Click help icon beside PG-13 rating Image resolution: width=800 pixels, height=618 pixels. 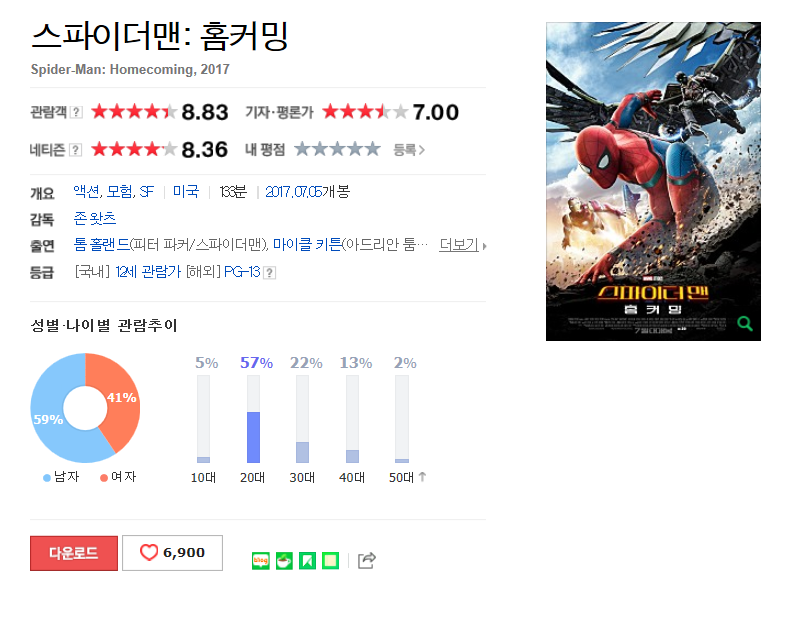tap(270, 273)
